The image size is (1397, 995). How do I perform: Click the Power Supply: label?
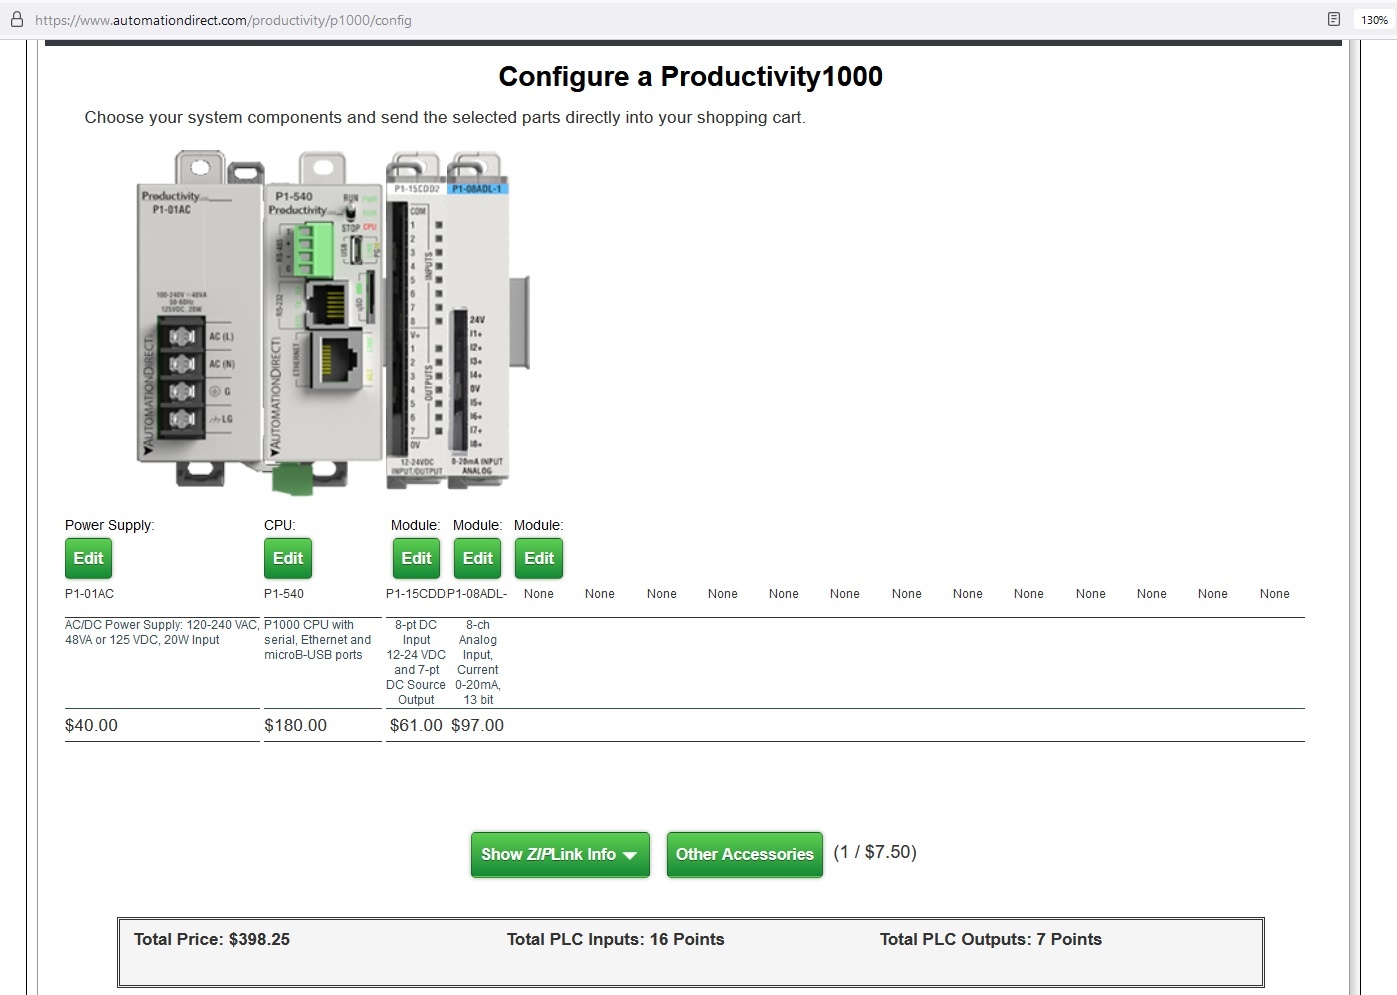point(109,525)
